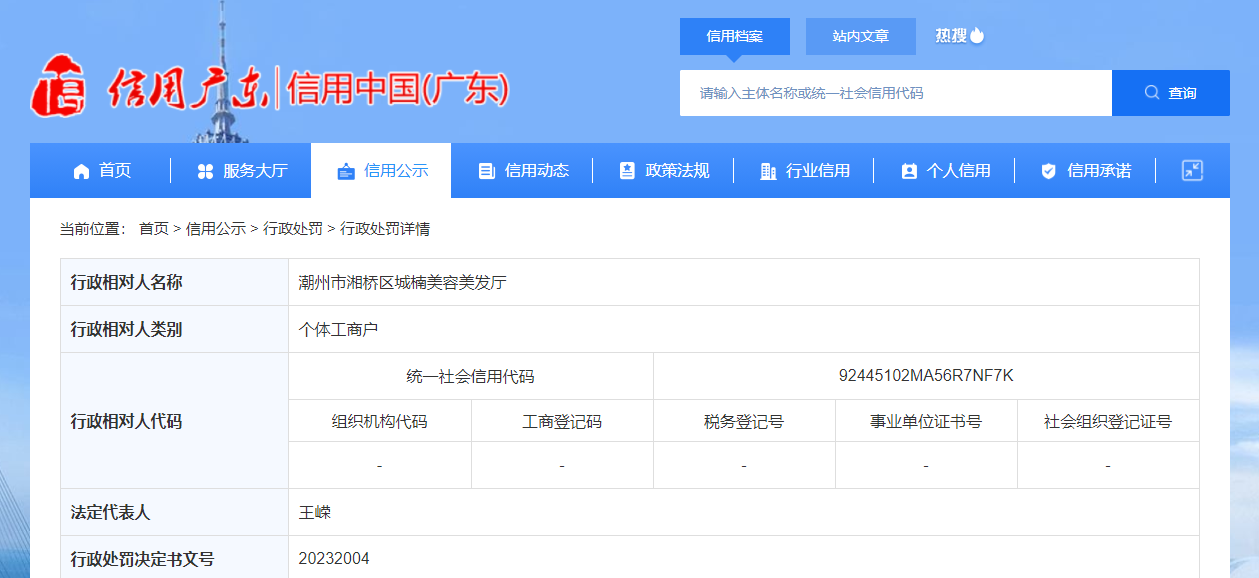This screenshot has width=1259, height=578.
Task: Click the 信用中国(广东) site title
Action: coord(398,89)
